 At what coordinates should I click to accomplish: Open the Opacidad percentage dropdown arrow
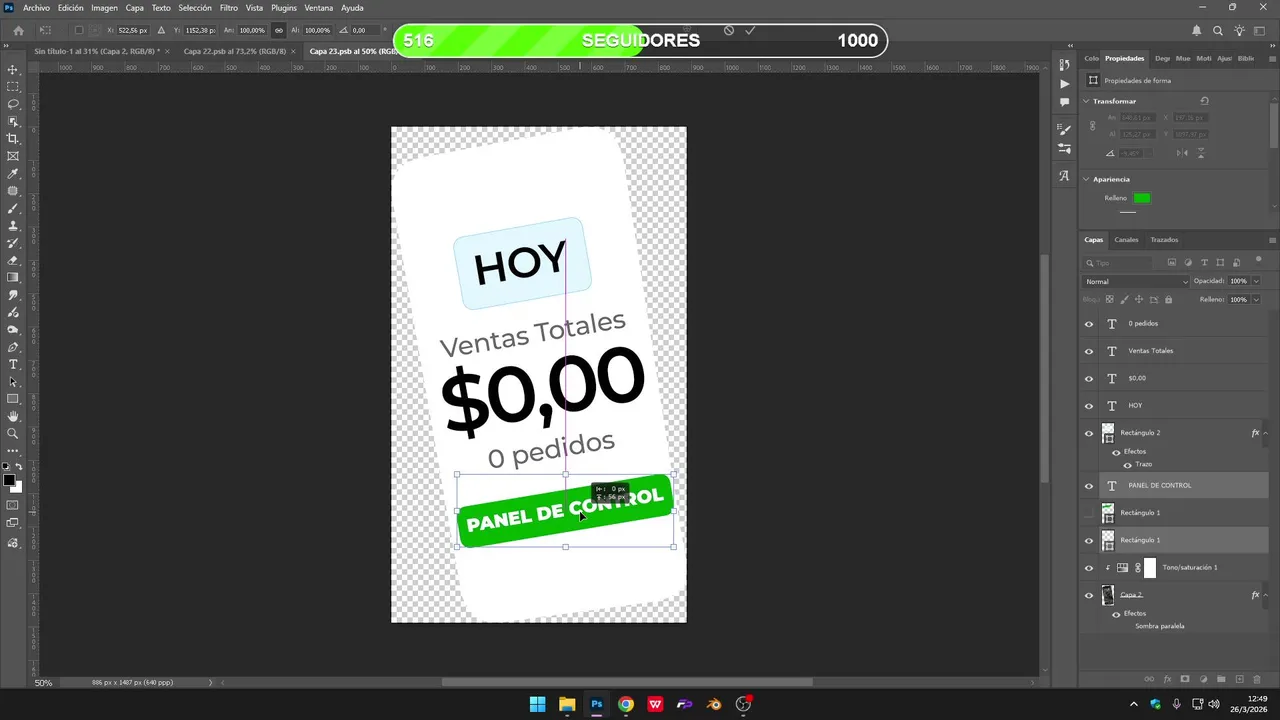pyautogui.click(x=1256, y=282)
